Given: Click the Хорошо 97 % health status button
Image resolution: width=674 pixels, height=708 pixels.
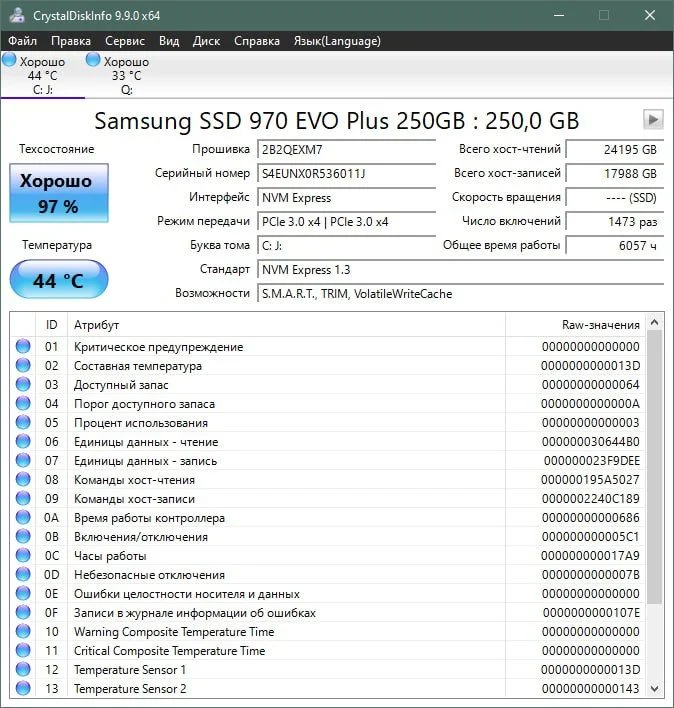Looking at the screenshot, I should [59, 193].
